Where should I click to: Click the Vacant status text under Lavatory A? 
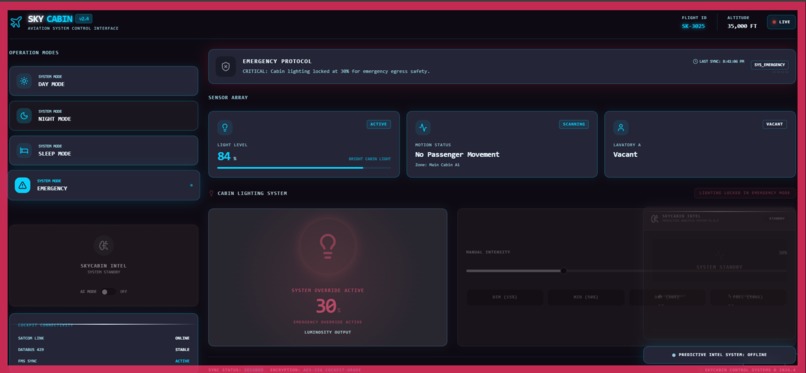click(625, 155)
